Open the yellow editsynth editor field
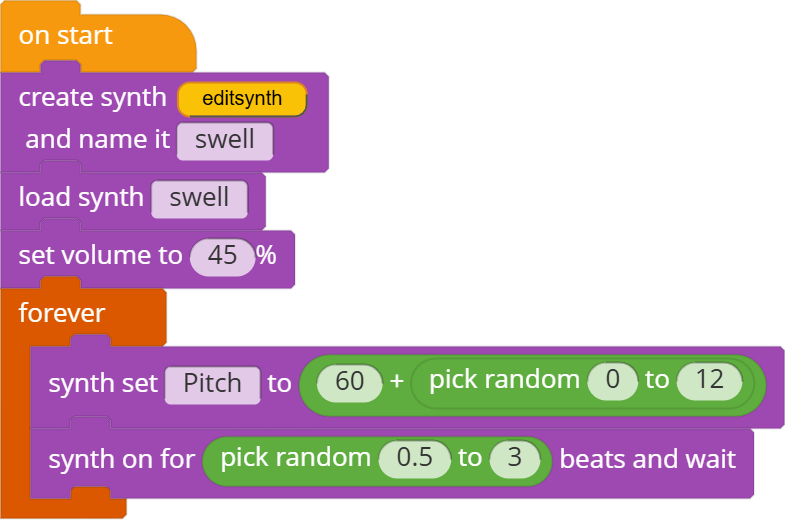Viewport: 785px width, 532px height. (242, 99)
